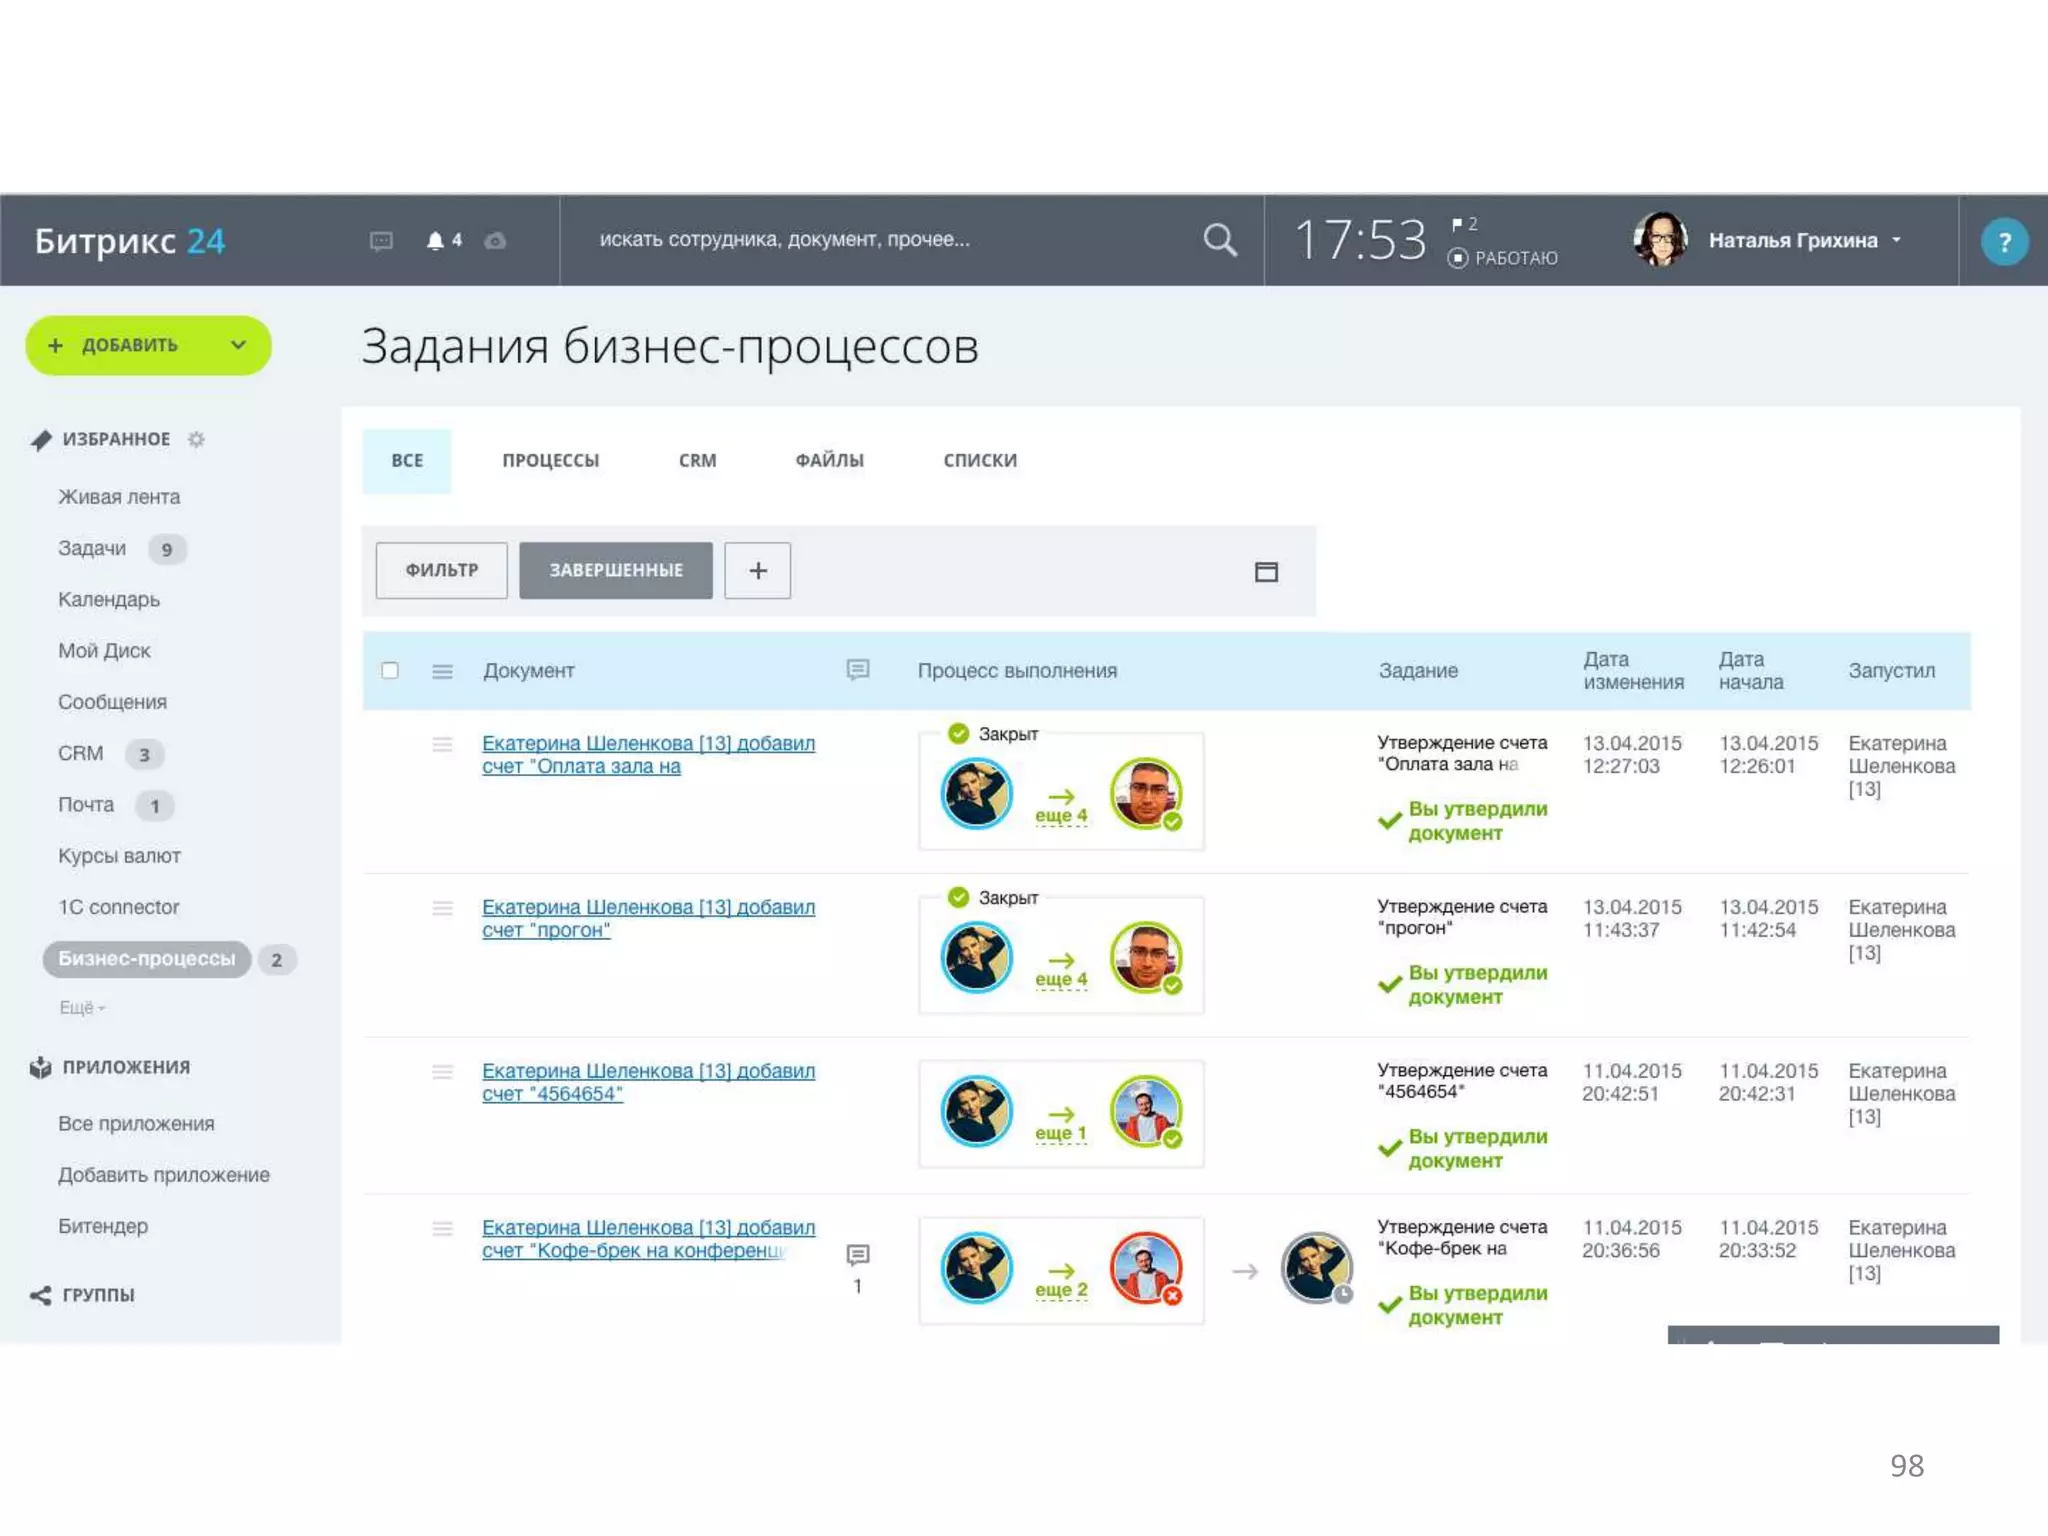Expand еще 4 participants in first row

point(1060,816)
